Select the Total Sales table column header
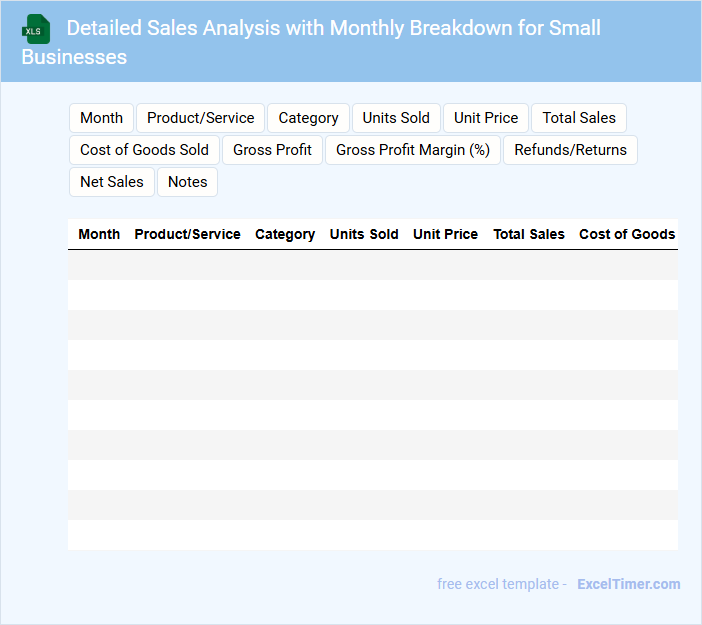This screenshot has width=702, height=625. (x=529, y=234)
